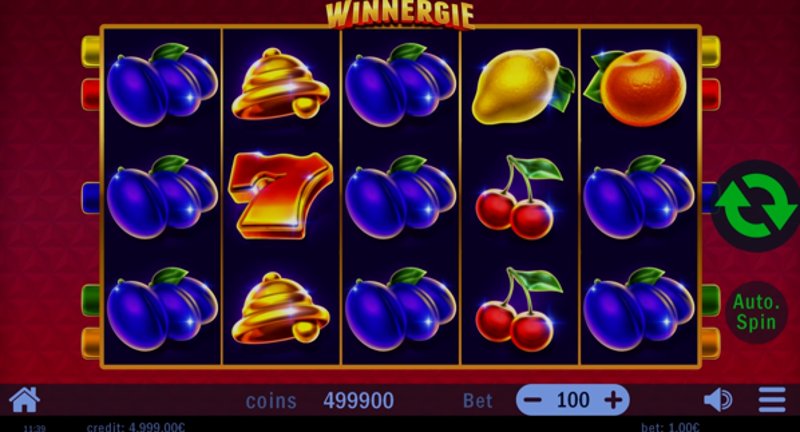
Task: Decrease bet with minus button
Action: [x=533, y=400]
